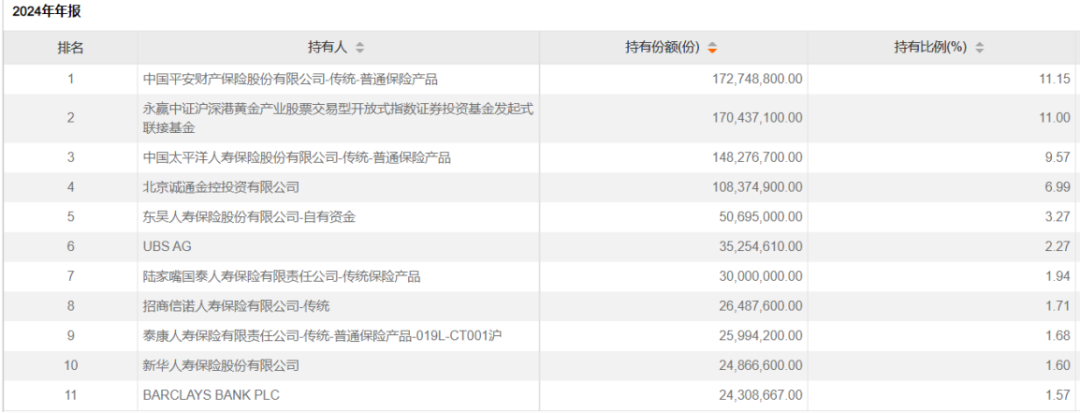Click share amount 35,254,610.00
The width and height of the screenshot is (1080, 413).
point(760,247)
